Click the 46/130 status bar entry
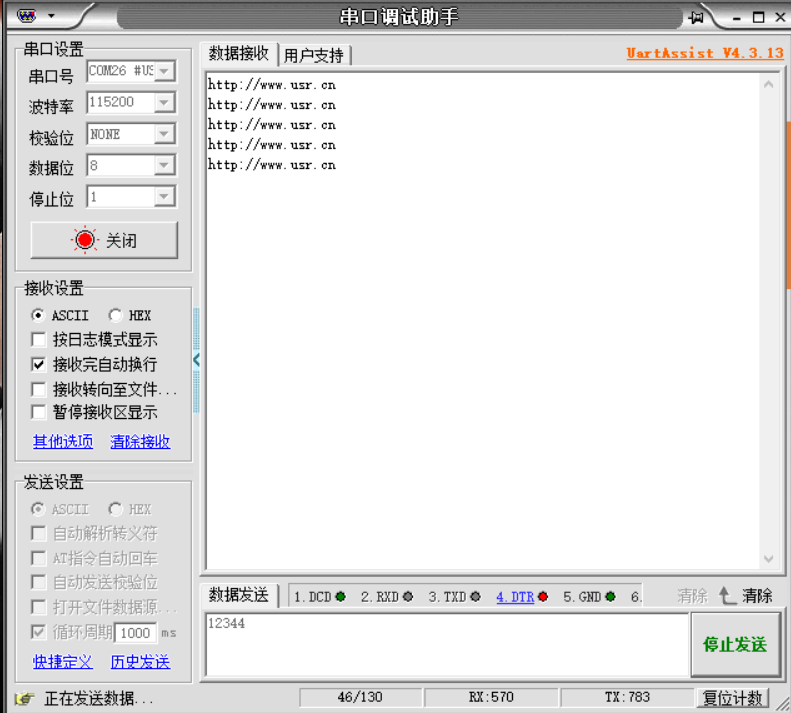The height and width of the screenshot is (713, 791). pos(360,697)
